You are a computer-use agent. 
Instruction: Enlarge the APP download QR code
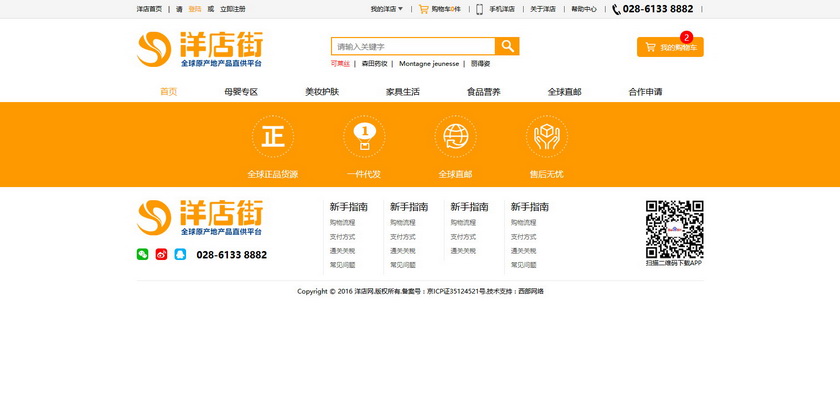coord(674,229)
